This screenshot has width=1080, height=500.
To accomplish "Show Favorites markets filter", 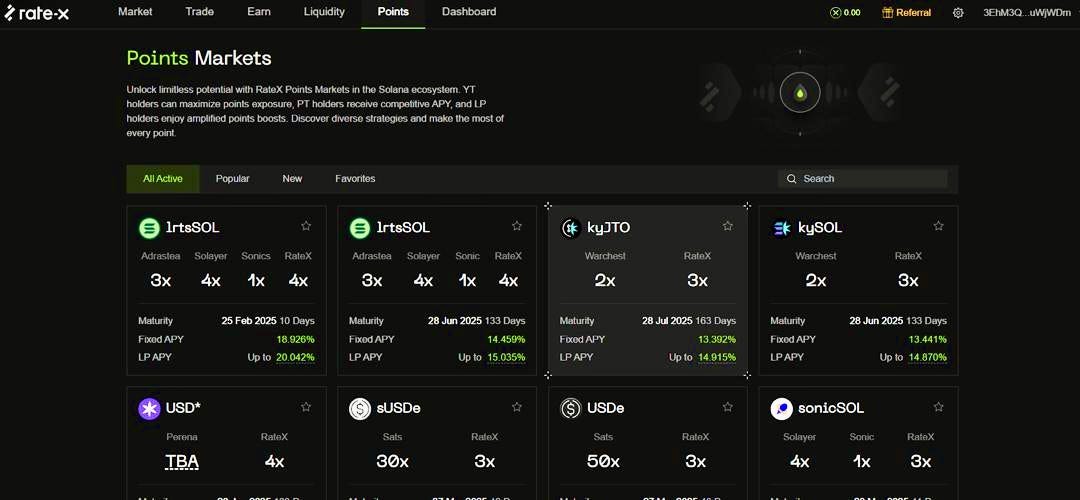I will (x=355, y=179).
